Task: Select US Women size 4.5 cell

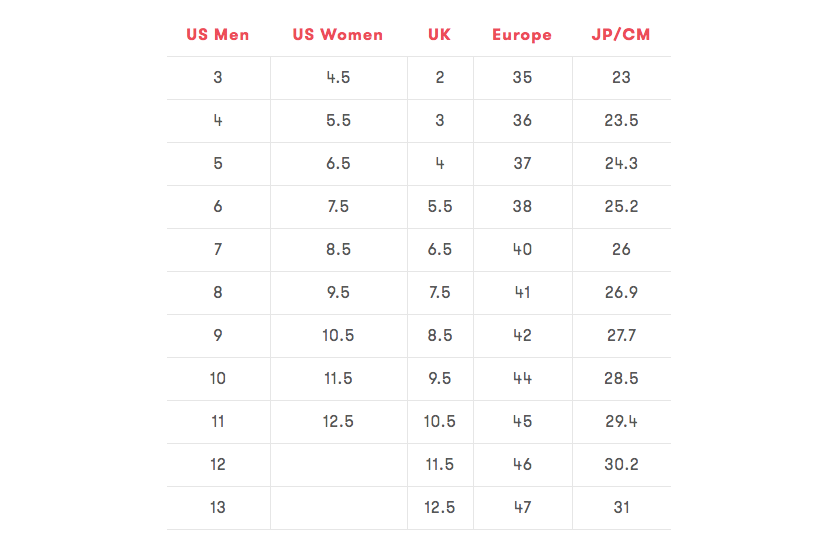Action: [338, 78]
